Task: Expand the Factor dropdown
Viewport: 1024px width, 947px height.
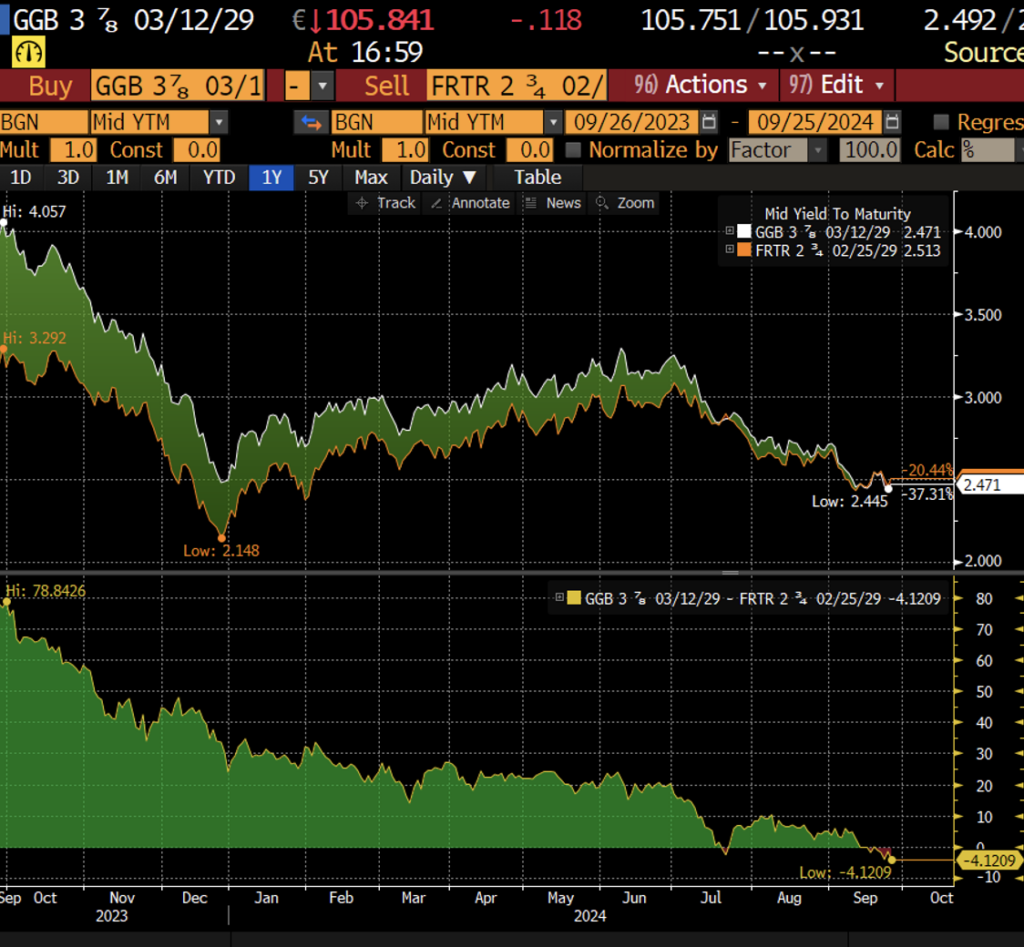Action: point(817,150)
